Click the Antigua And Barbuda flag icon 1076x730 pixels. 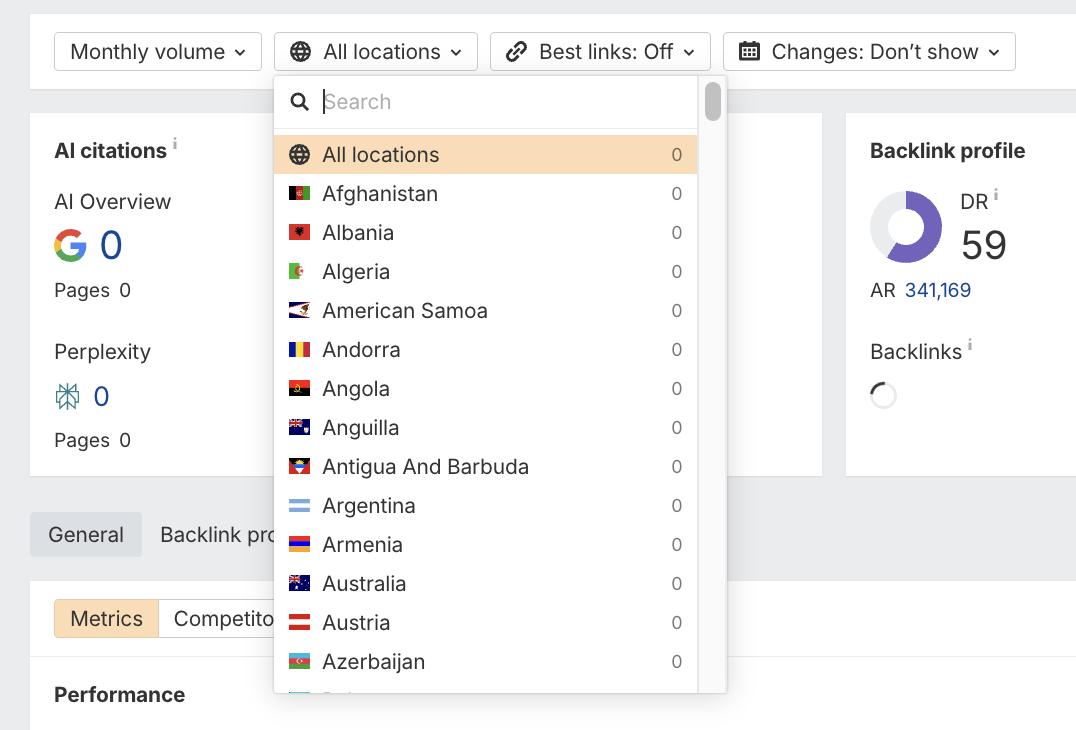pyautogui.click(x=299, y=467)
